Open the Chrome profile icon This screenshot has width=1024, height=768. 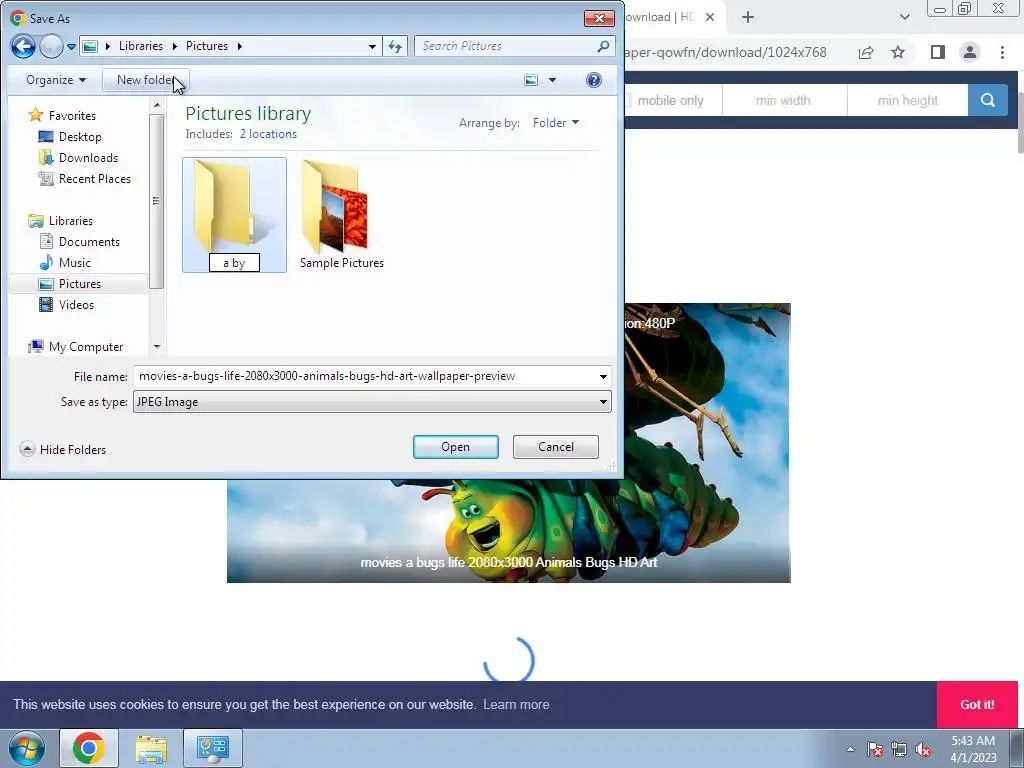tap(970, 52)
